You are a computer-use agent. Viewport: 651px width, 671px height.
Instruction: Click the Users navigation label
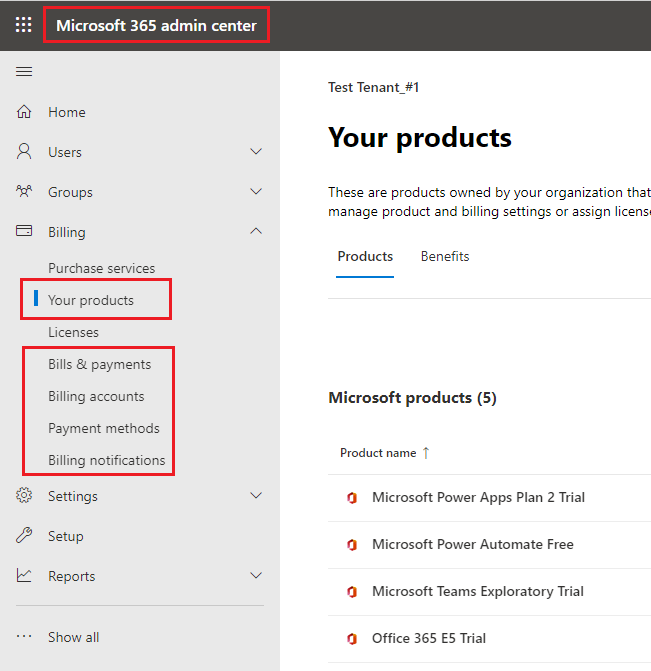click(x=65, y=152)
